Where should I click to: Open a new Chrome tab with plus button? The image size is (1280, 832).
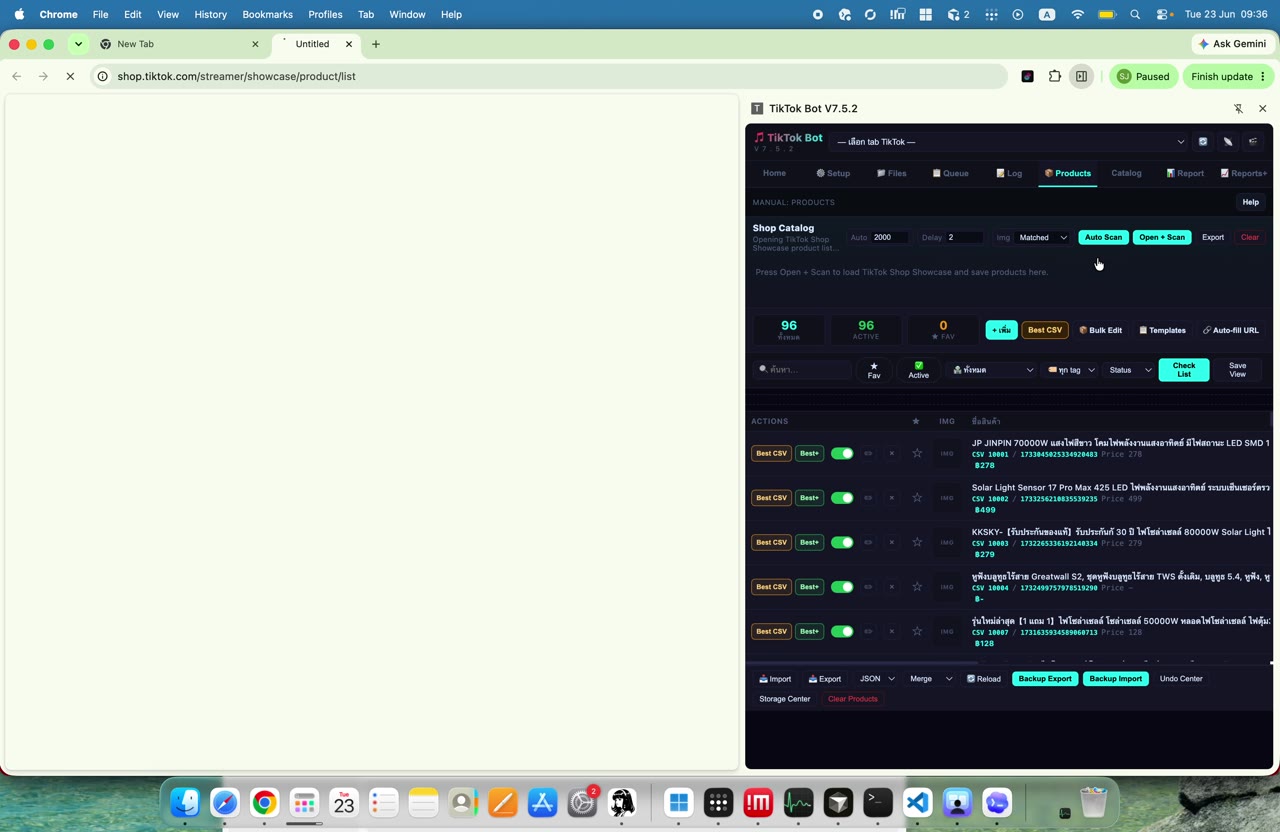coord(376,44)
